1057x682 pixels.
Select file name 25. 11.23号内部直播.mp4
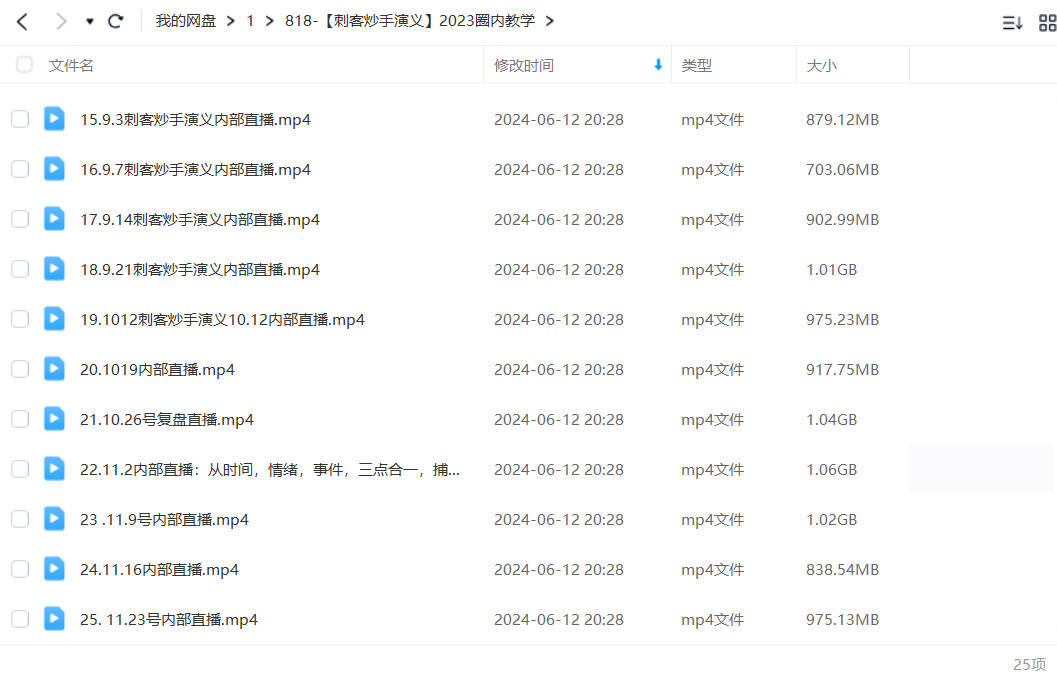169,620
